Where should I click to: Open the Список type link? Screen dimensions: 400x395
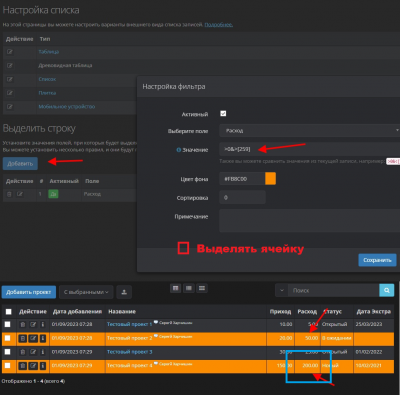pos(47,79)
